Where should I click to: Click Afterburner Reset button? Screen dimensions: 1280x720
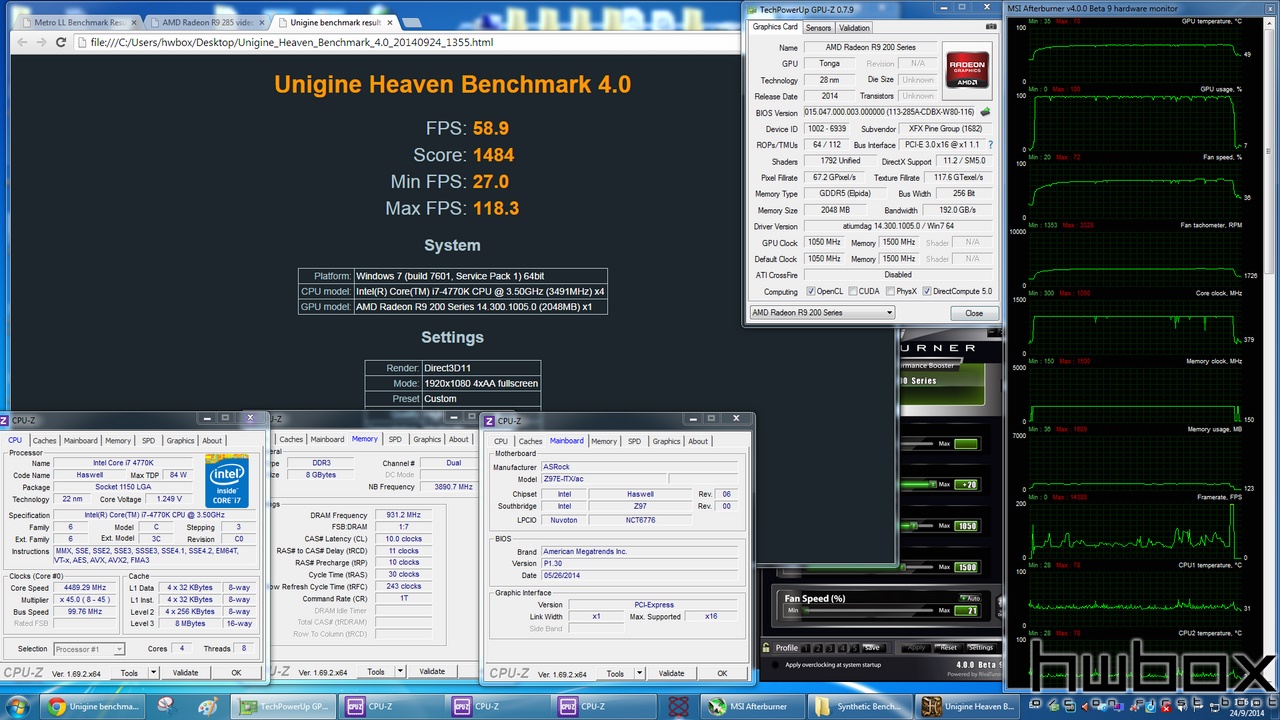pos(948,647)
